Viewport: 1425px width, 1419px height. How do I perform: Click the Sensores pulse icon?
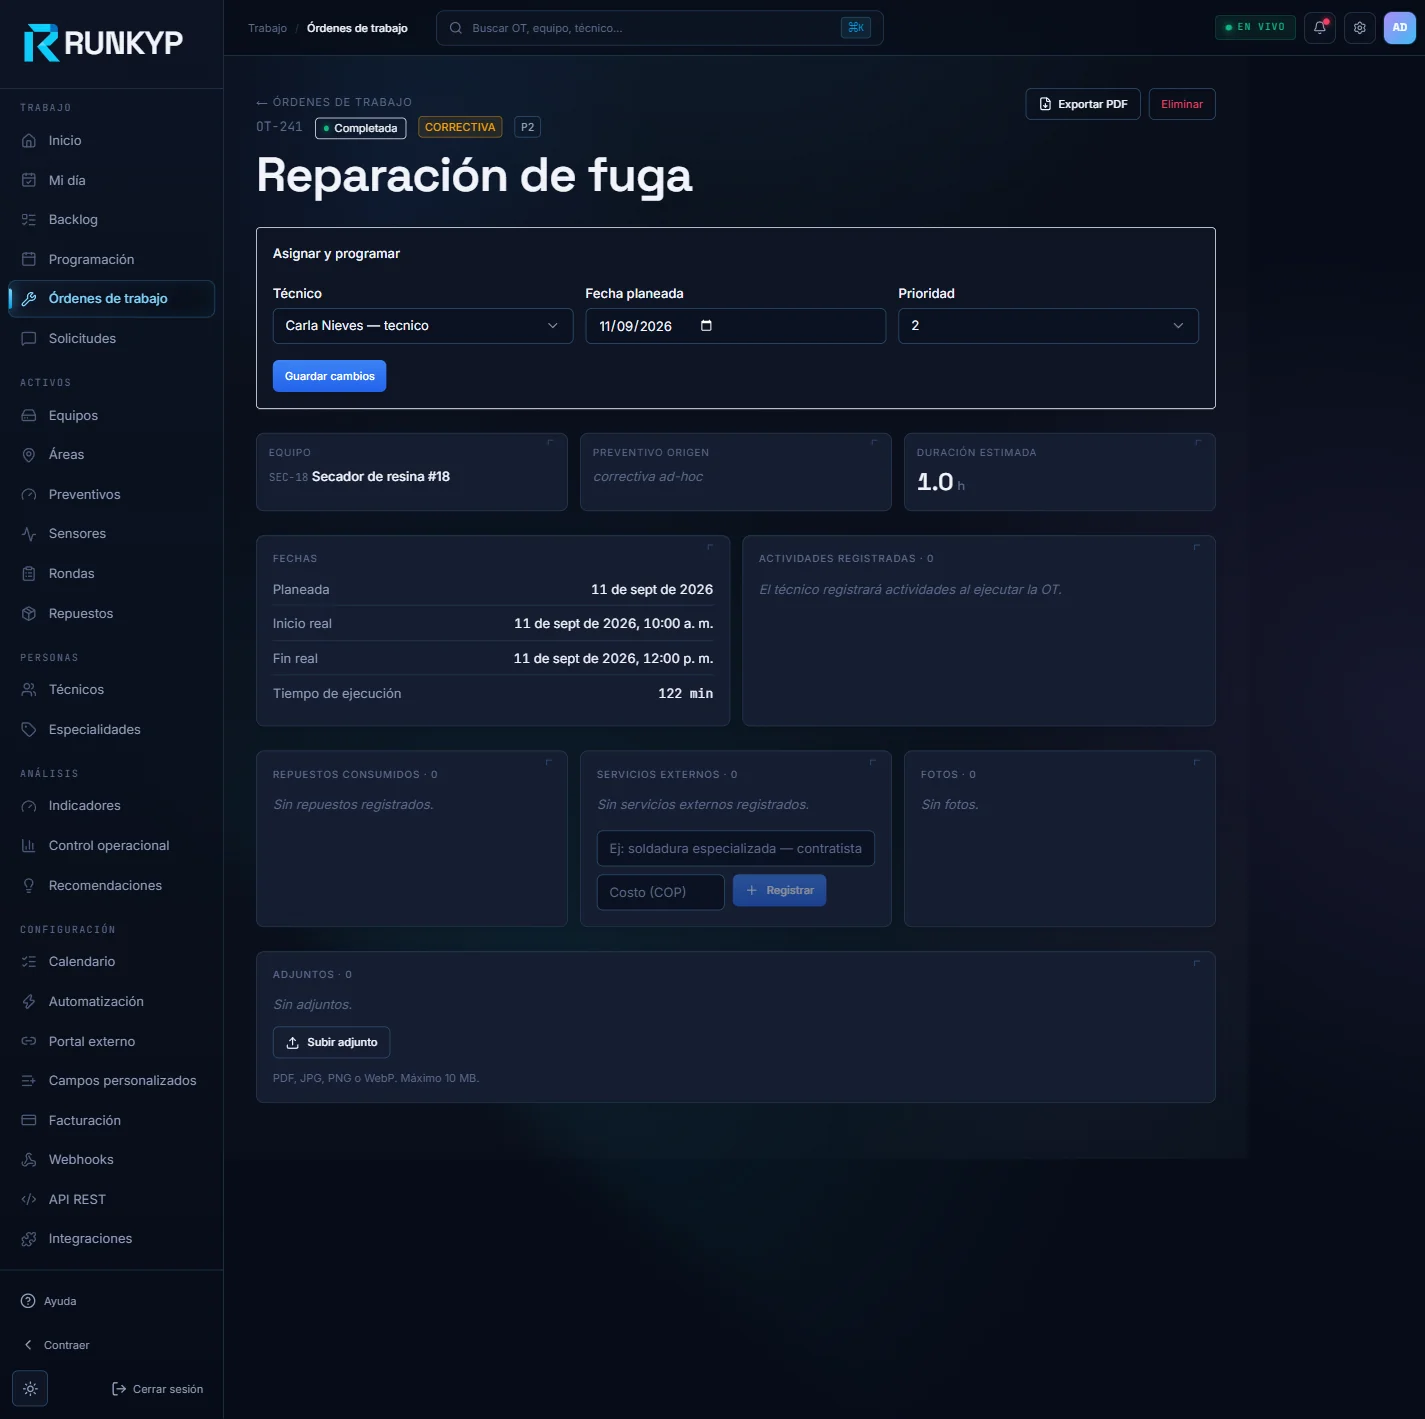tap(29, 534)
